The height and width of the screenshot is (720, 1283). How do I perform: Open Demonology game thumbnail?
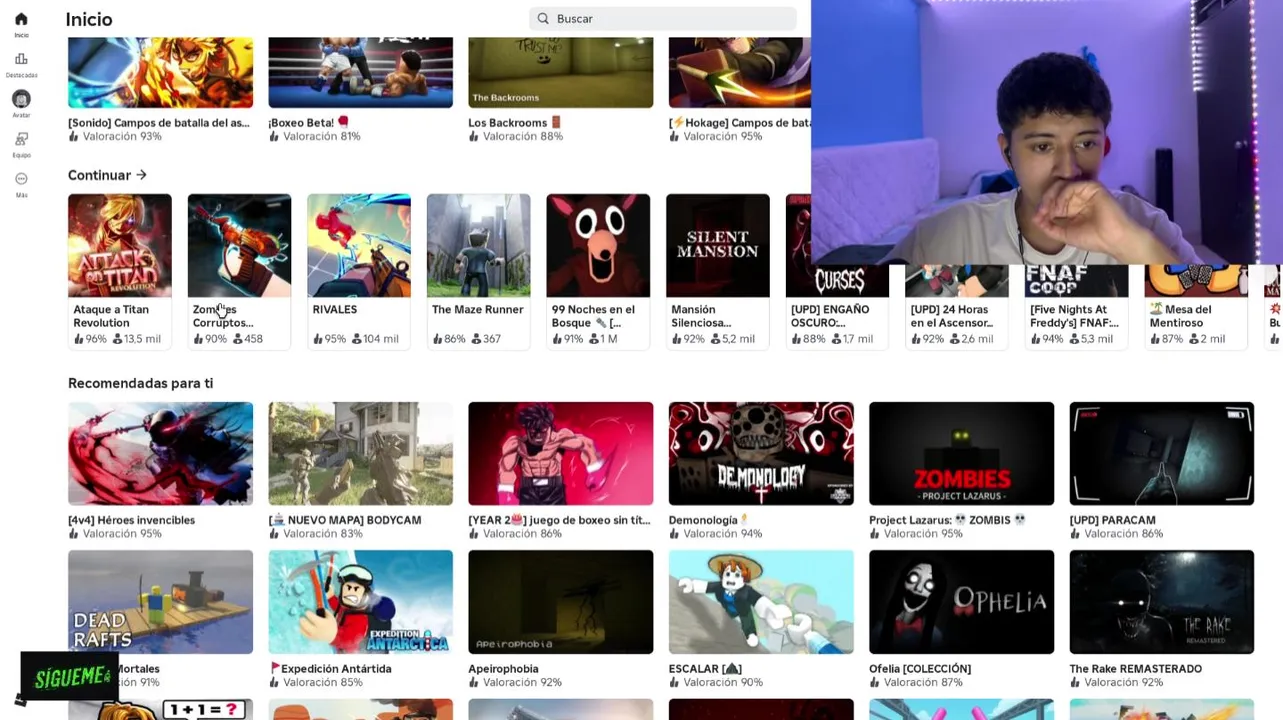point(761,453)
